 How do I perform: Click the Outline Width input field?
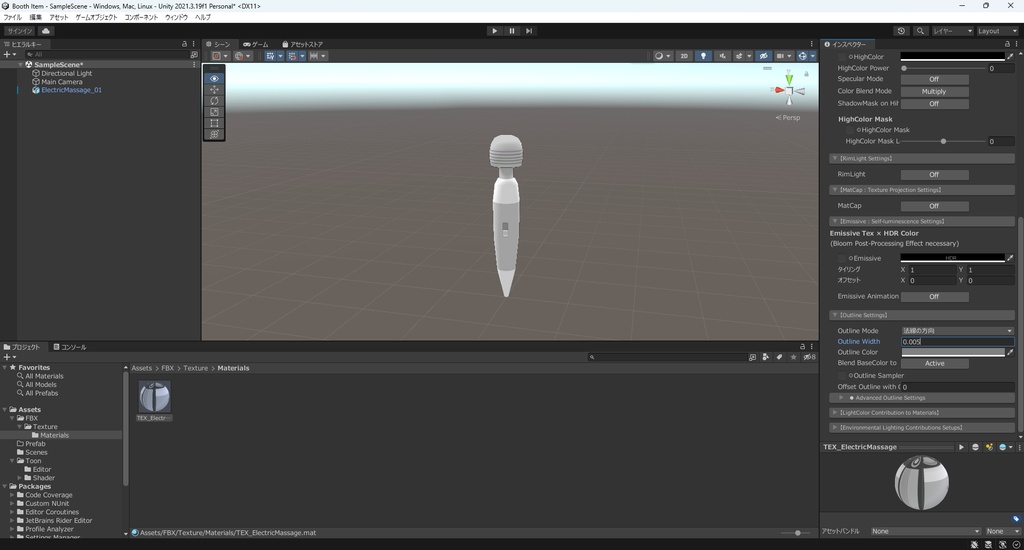[x=957, y=342]
